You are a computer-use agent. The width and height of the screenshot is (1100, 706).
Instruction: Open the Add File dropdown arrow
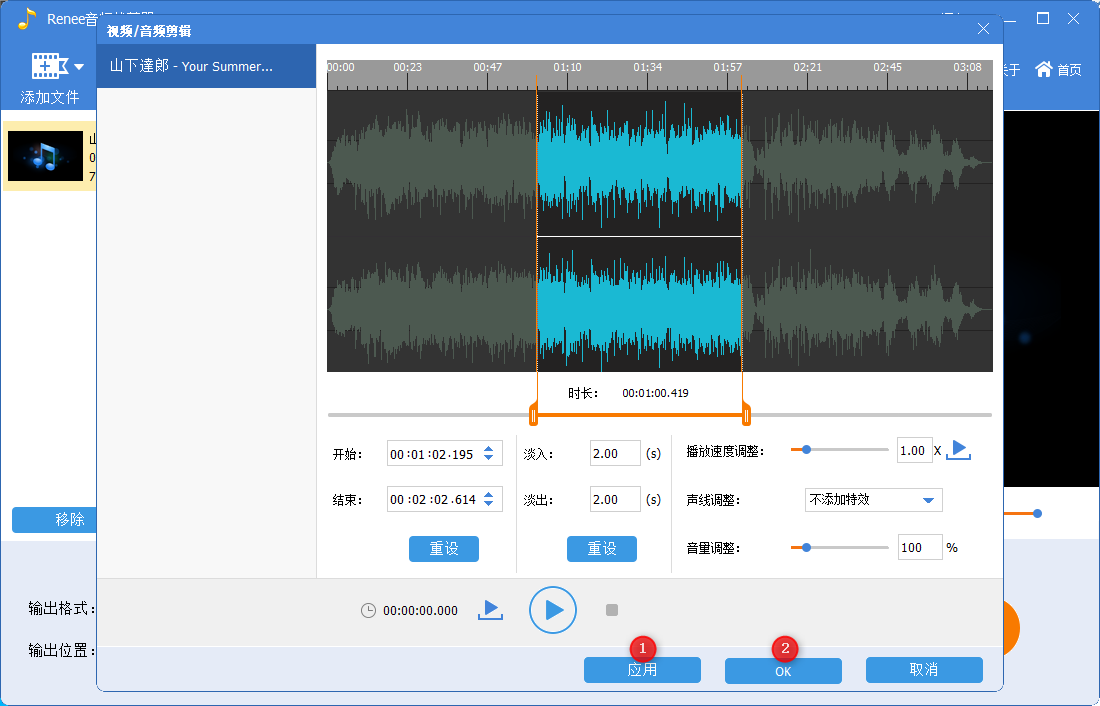tap(79, 67)
